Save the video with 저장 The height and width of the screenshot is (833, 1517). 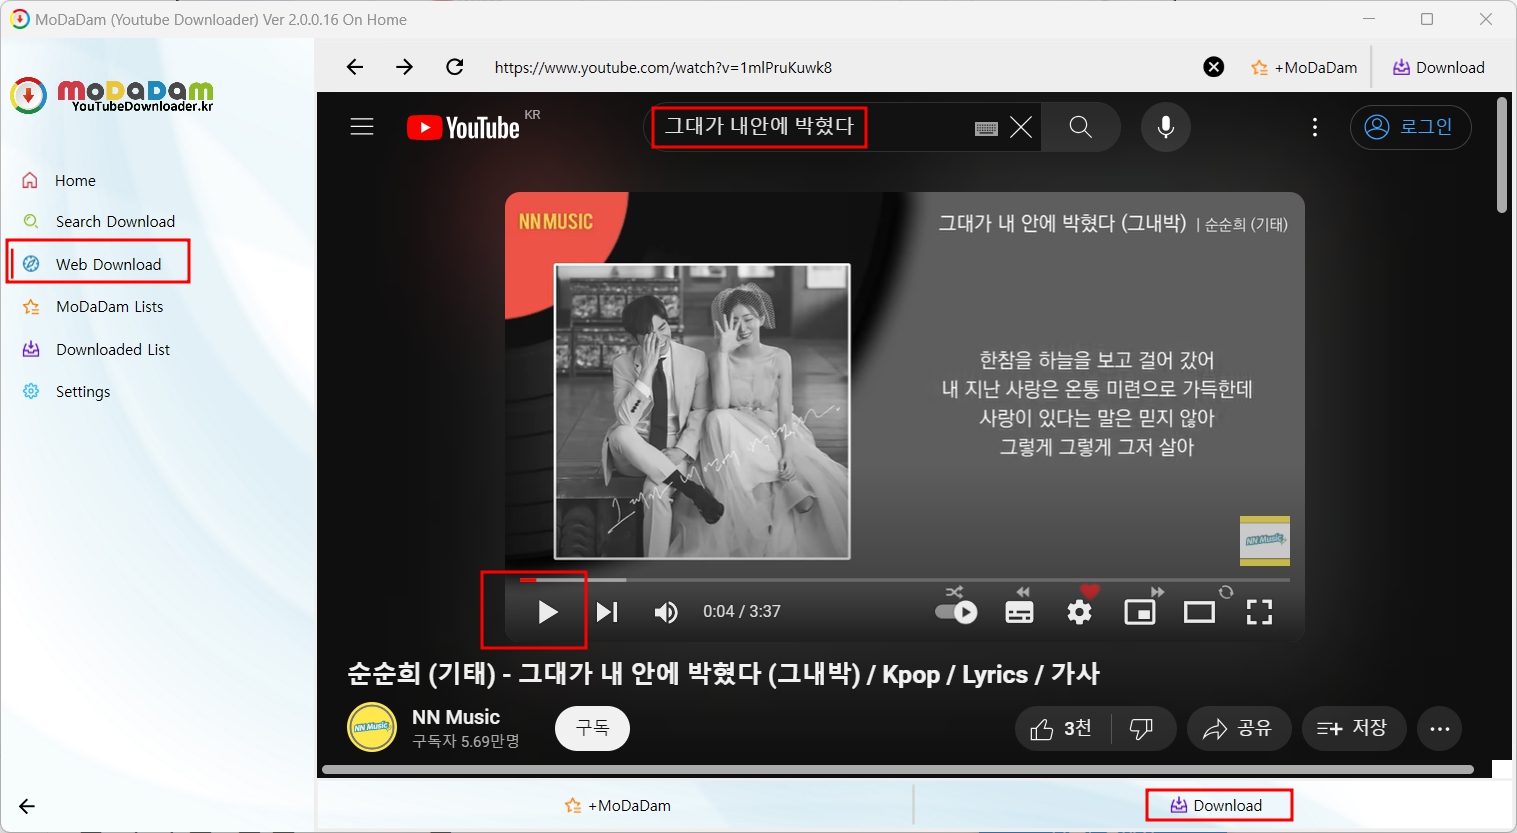point(1354,729)
